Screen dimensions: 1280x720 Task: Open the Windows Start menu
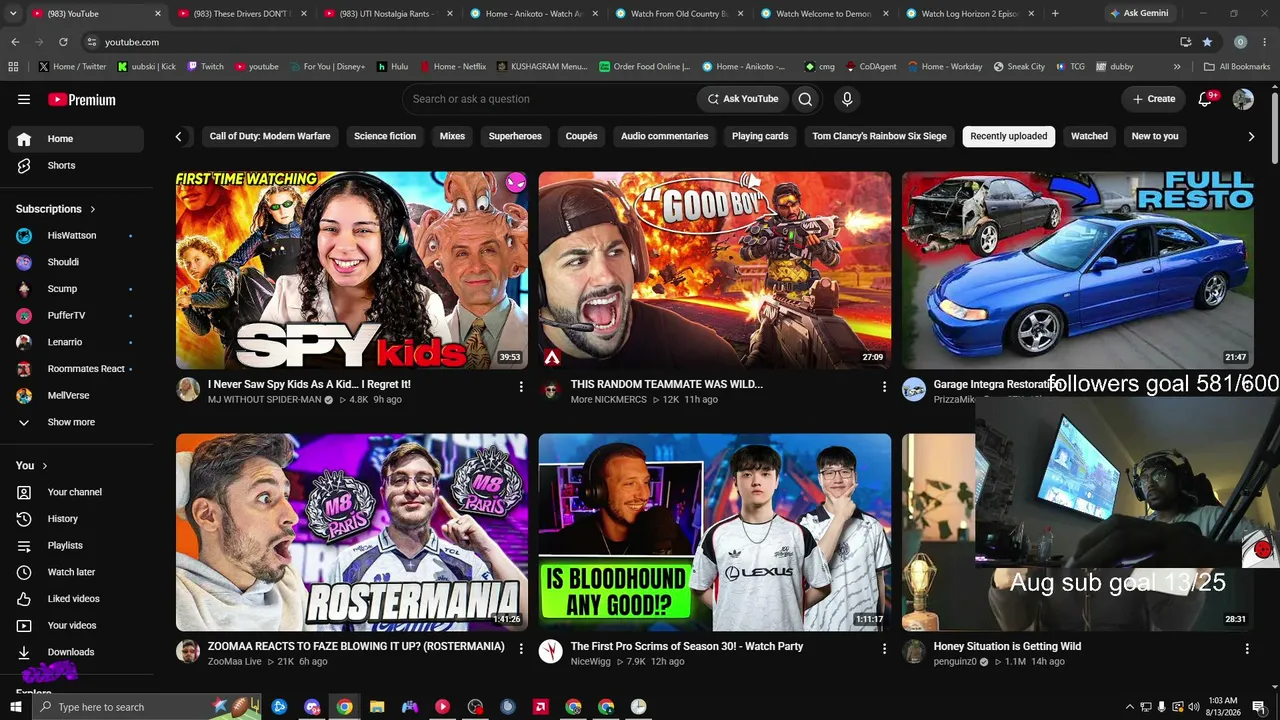[15, 707]
